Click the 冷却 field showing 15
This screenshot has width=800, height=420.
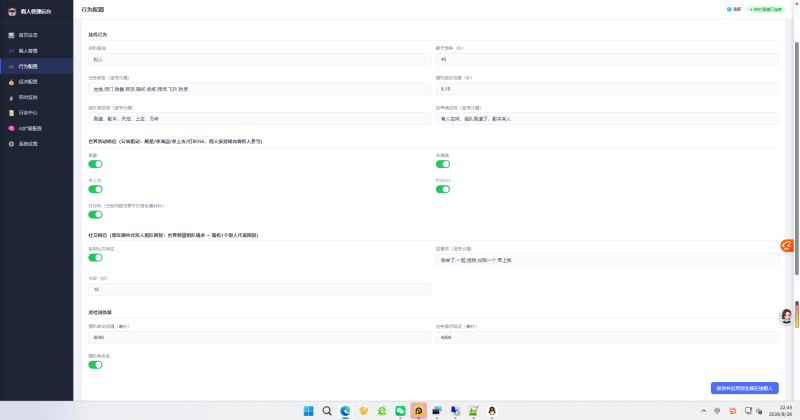click(x=260, y=290)
